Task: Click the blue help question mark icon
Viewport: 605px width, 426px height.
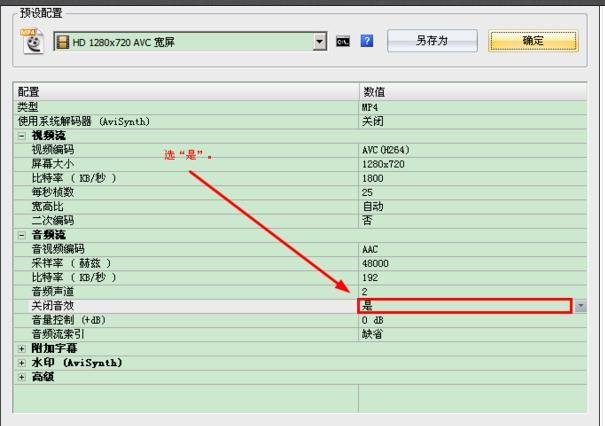Action: pyautogui.click(x=367, y=41)
